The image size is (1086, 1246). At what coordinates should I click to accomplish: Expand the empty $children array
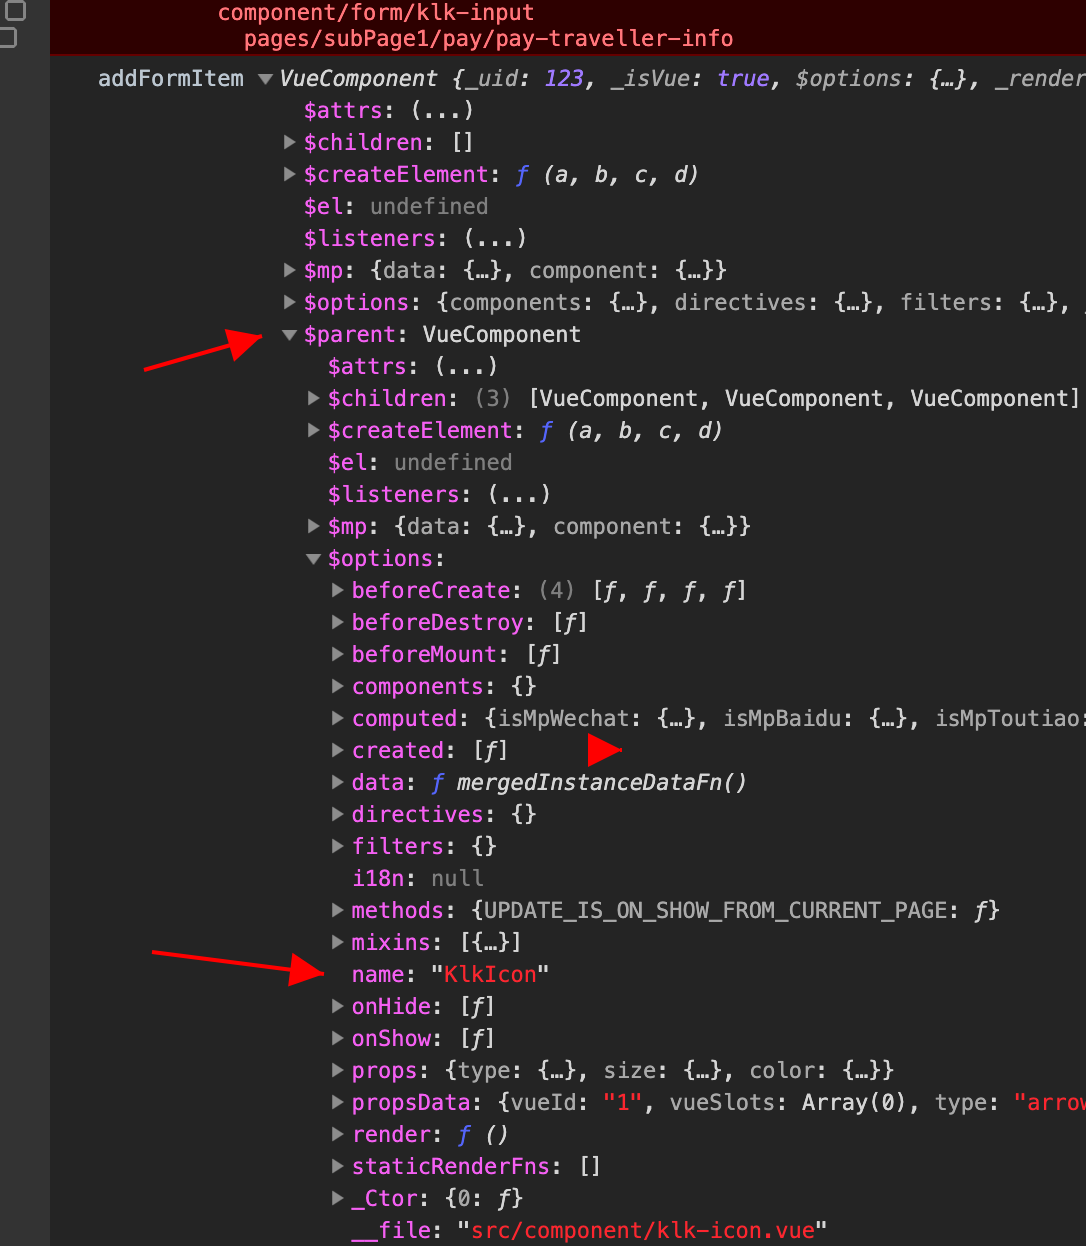(x=290, y=143)
